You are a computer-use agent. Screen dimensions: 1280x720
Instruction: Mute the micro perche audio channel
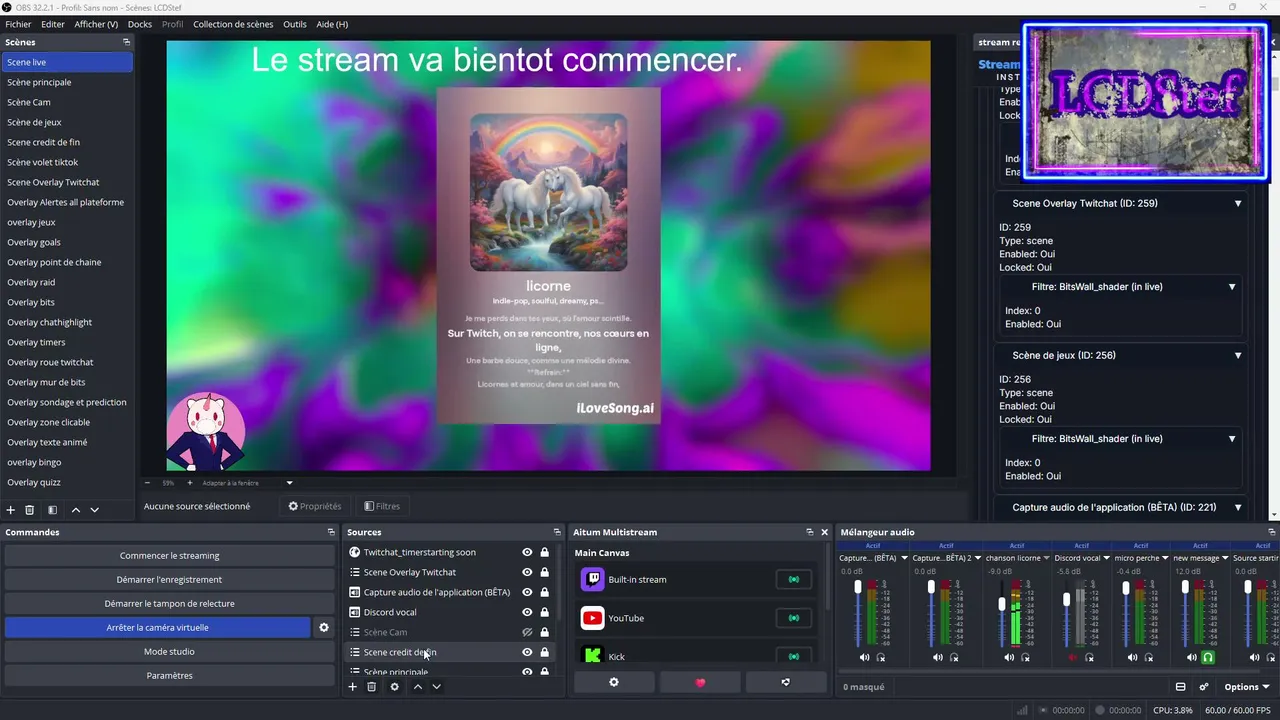point(1132,657)
